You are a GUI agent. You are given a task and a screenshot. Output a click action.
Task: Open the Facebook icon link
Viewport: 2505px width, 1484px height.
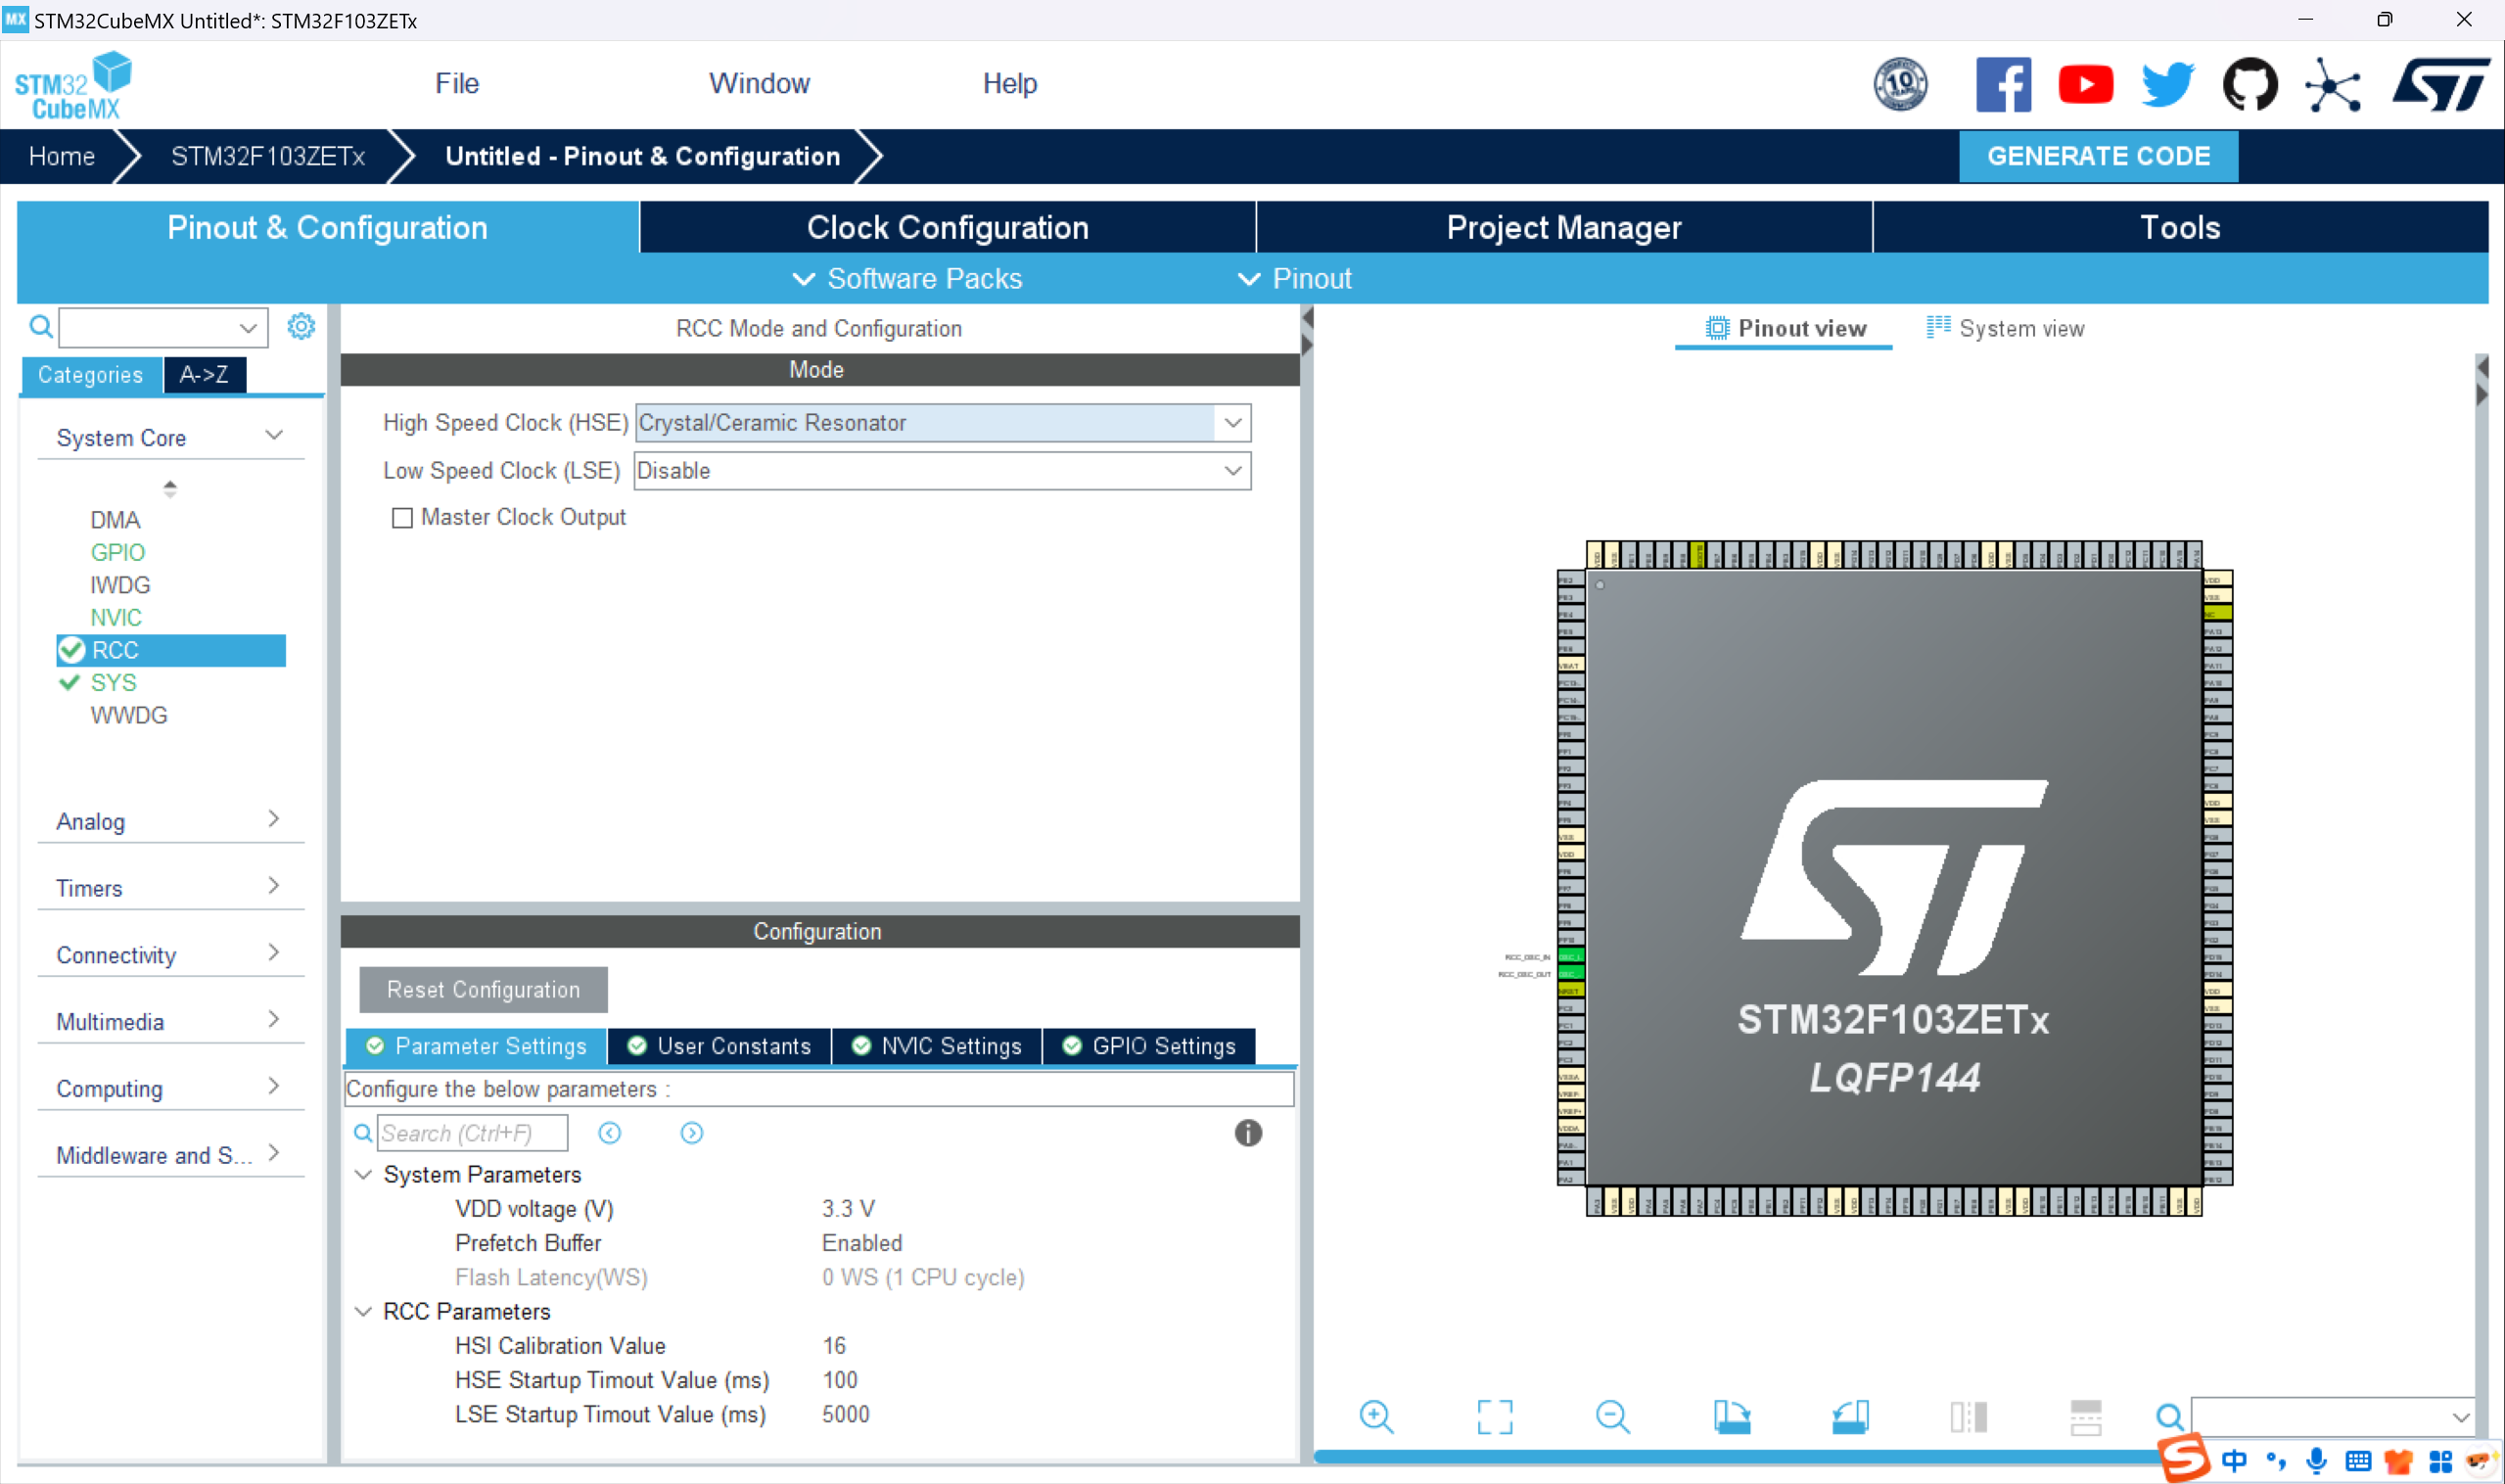coord(2003,84)
